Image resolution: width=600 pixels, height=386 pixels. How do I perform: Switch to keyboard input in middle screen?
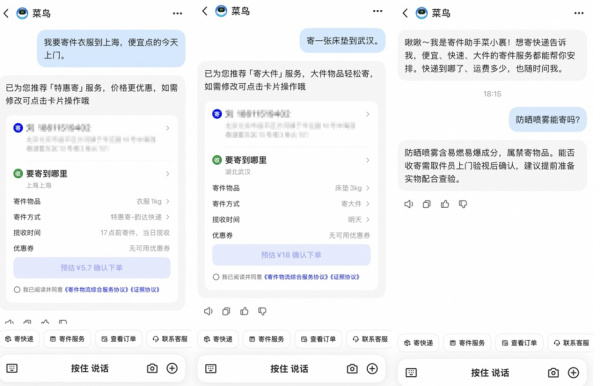click(x=211, y=368)
